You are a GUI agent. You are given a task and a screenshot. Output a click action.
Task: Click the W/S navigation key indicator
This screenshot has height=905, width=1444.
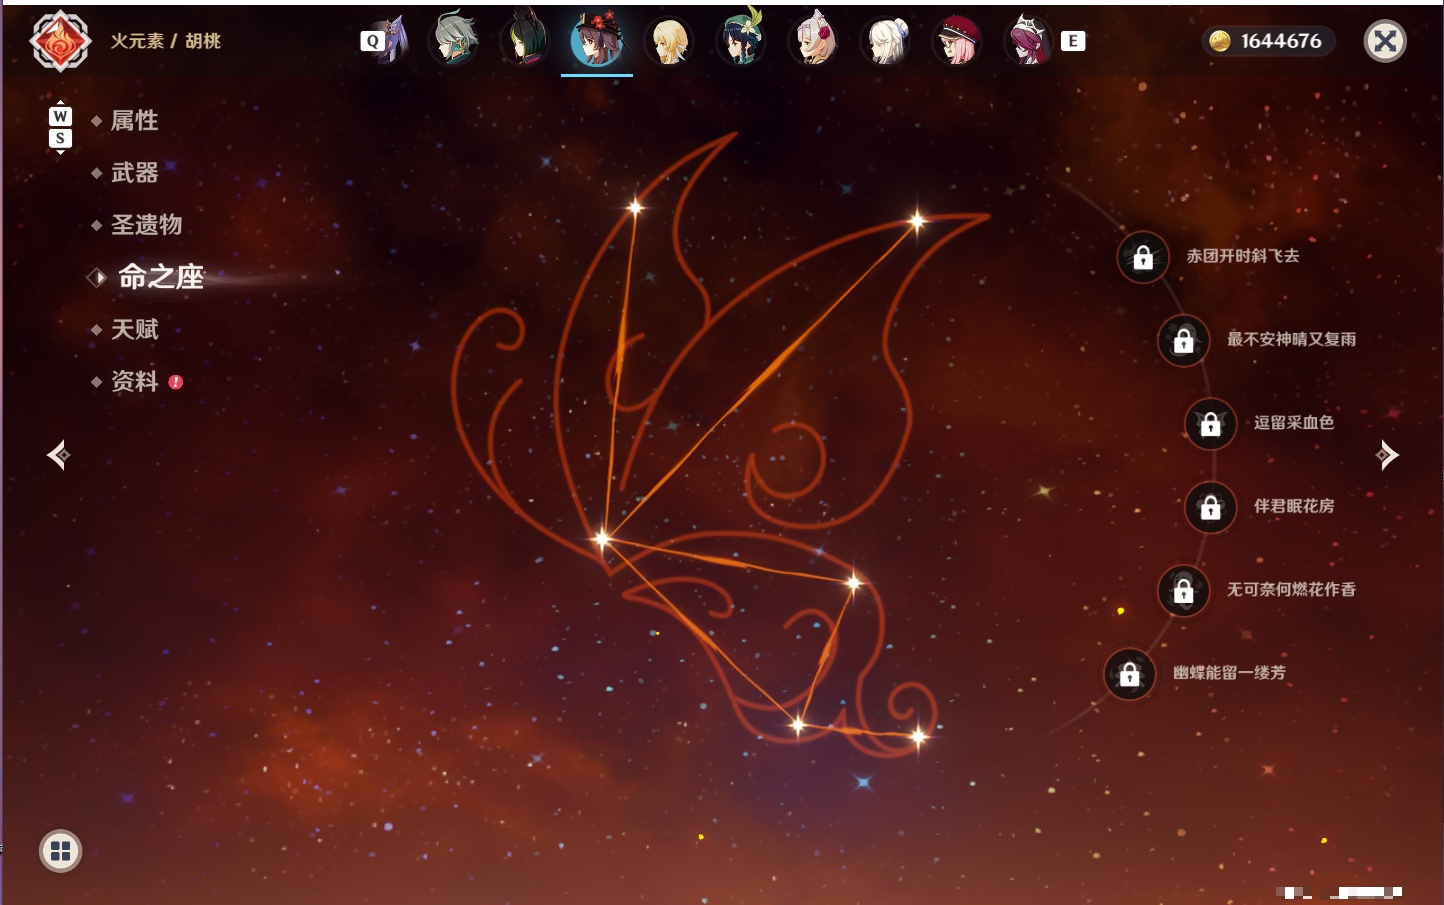pos(60,127)
